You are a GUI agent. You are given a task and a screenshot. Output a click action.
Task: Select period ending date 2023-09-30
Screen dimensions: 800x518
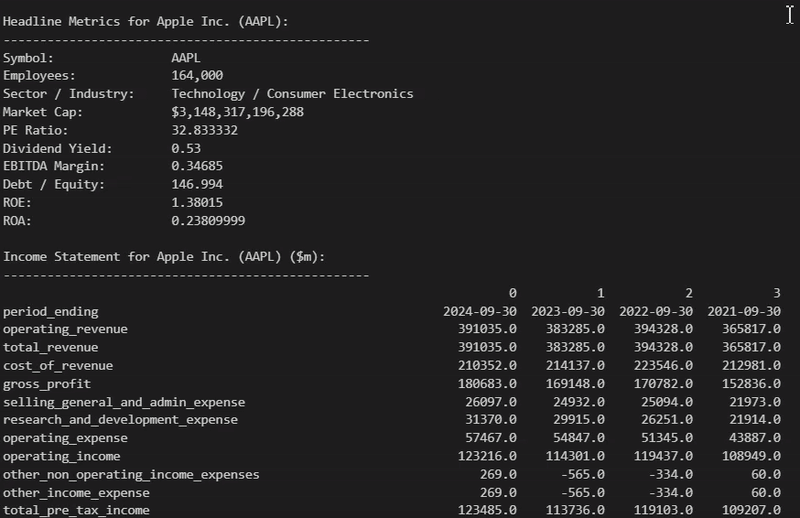point(568,311)
